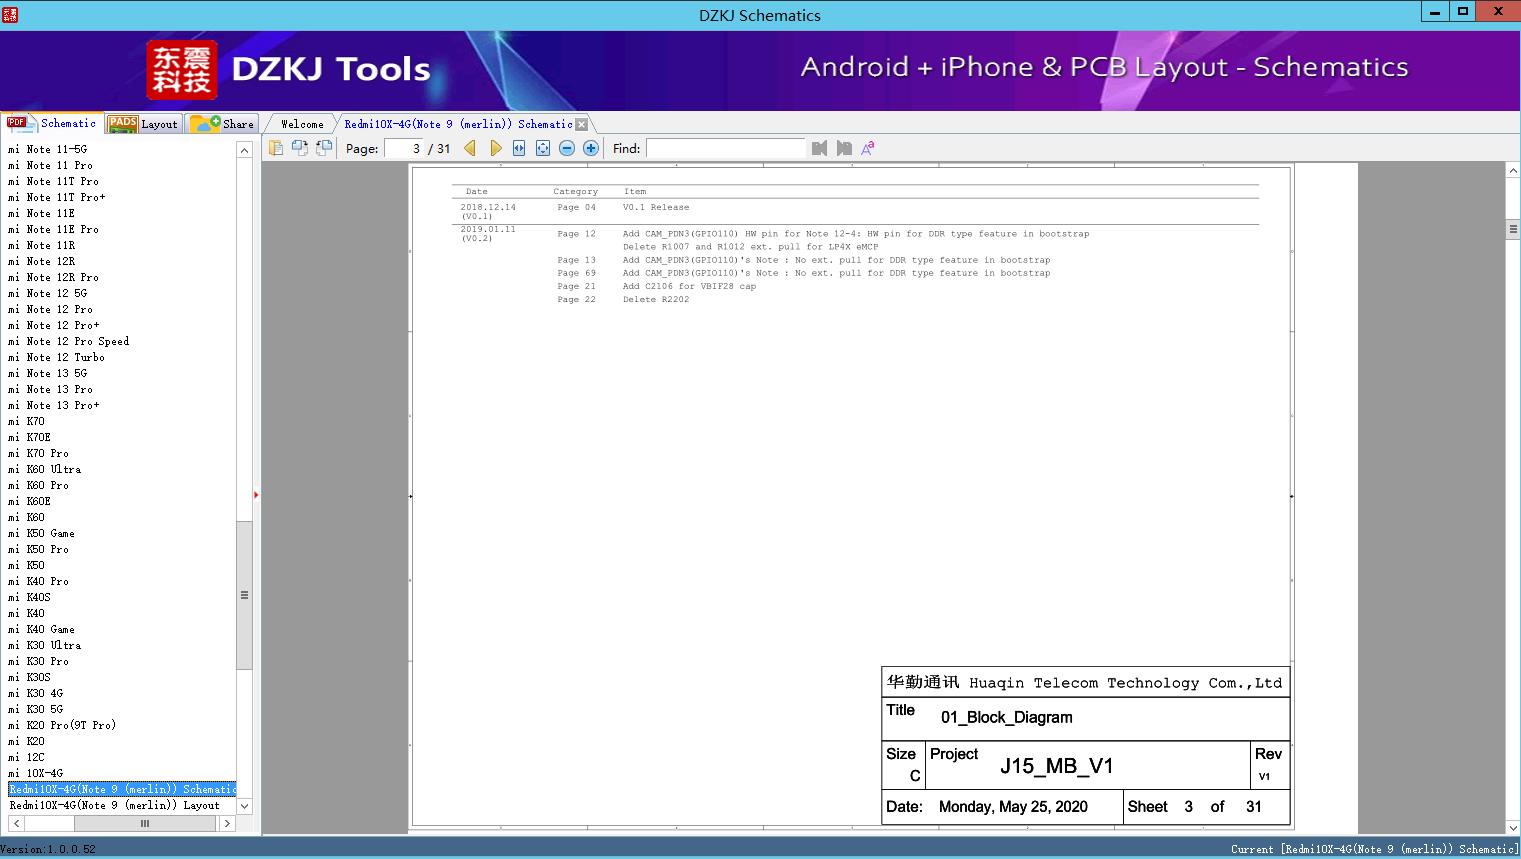Image resolution: width=1521 pixels, height=859 pixels.
Task: Find previous match icon
Action: tap(820, 148)
